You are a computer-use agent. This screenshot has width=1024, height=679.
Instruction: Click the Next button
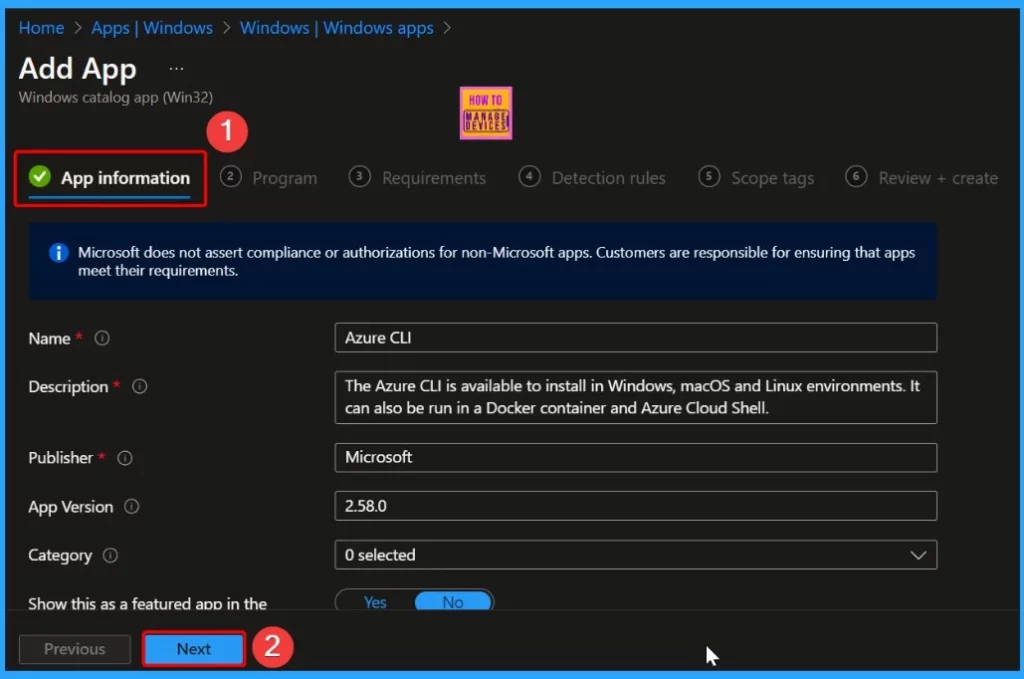pos(194,649)
